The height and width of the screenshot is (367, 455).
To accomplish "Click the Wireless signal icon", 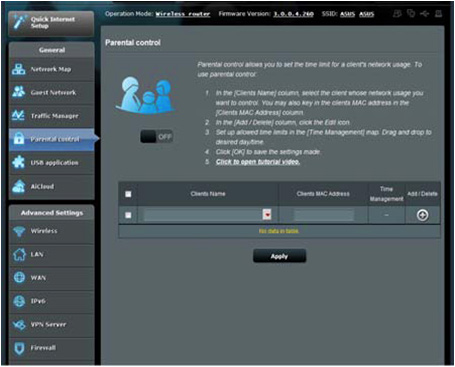I will [19, 231].
